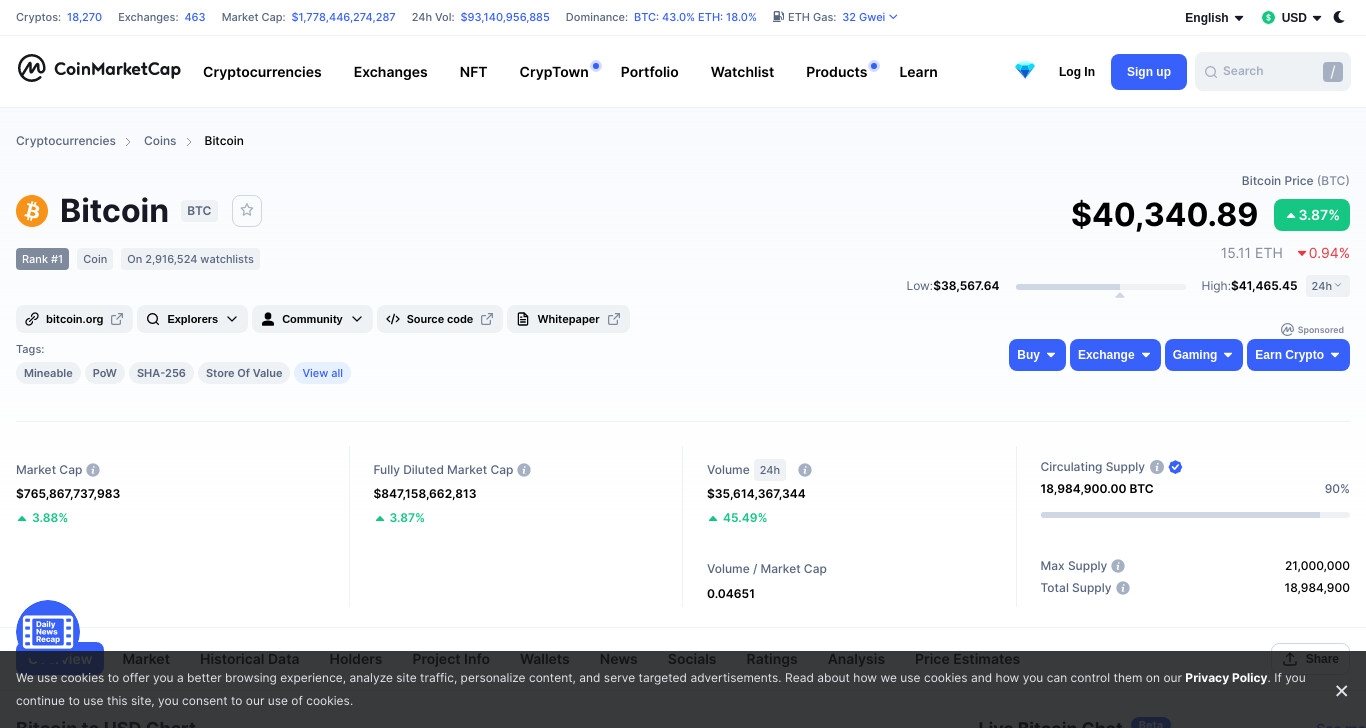
Task: Click Exchanges count 463
Action: click(x=195, y=17)
